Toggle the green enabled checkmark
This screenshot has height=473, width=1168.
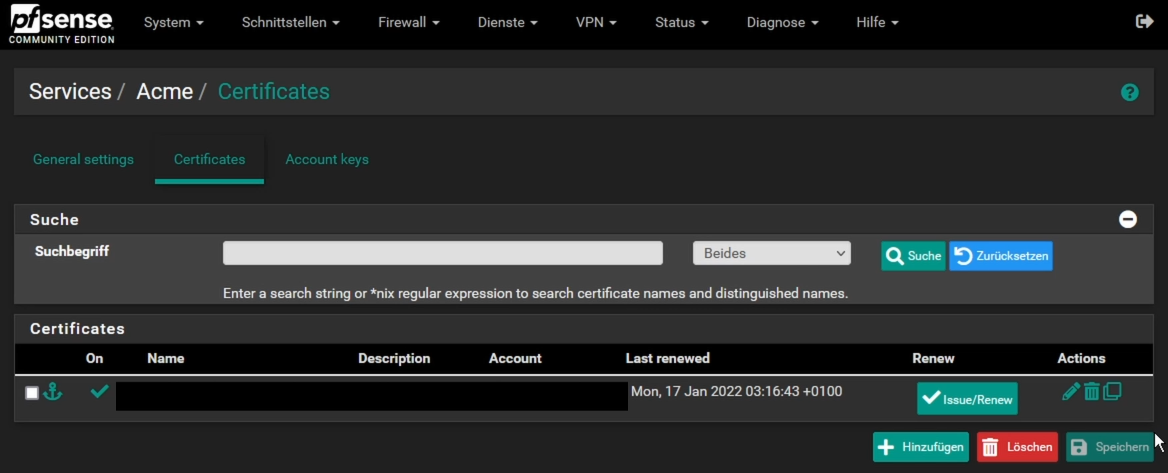pyautogui.click(x=99, y=390)
